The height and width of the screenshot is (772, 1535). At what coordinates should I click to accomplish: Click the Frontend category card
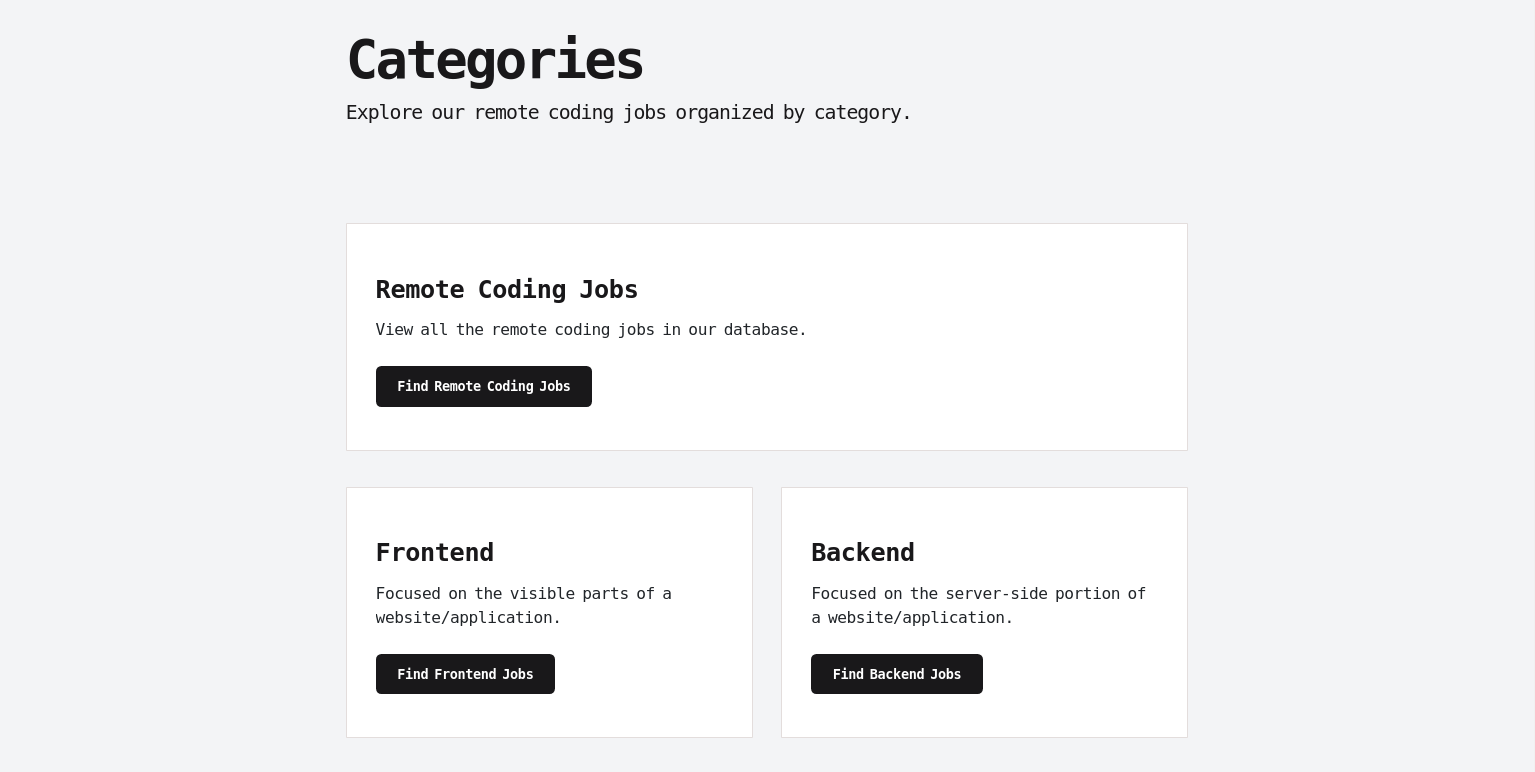point(549,612)
